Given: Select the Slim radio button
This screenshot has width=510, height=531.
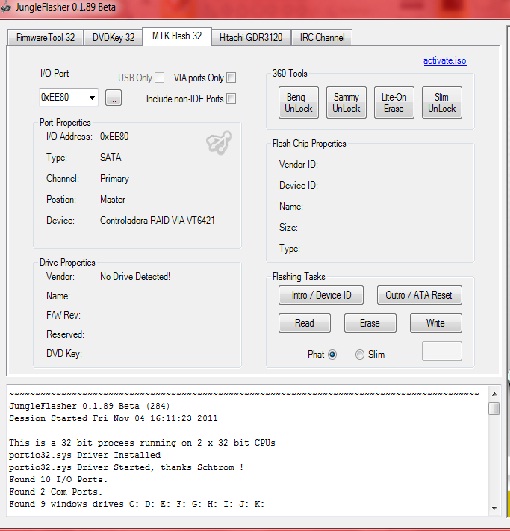Looking at the screenshot, I should click(359, 355).
